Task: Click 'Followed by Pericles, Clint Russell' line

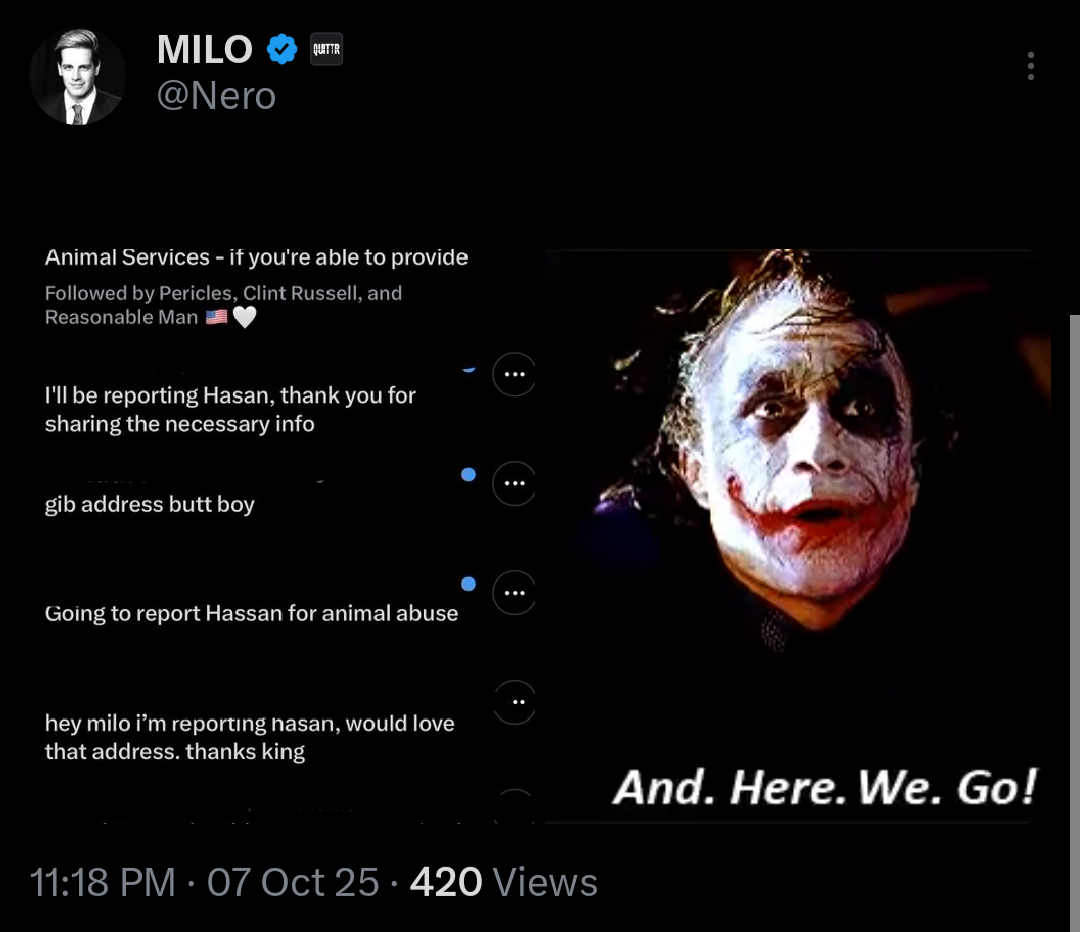Action: [223, 305]
